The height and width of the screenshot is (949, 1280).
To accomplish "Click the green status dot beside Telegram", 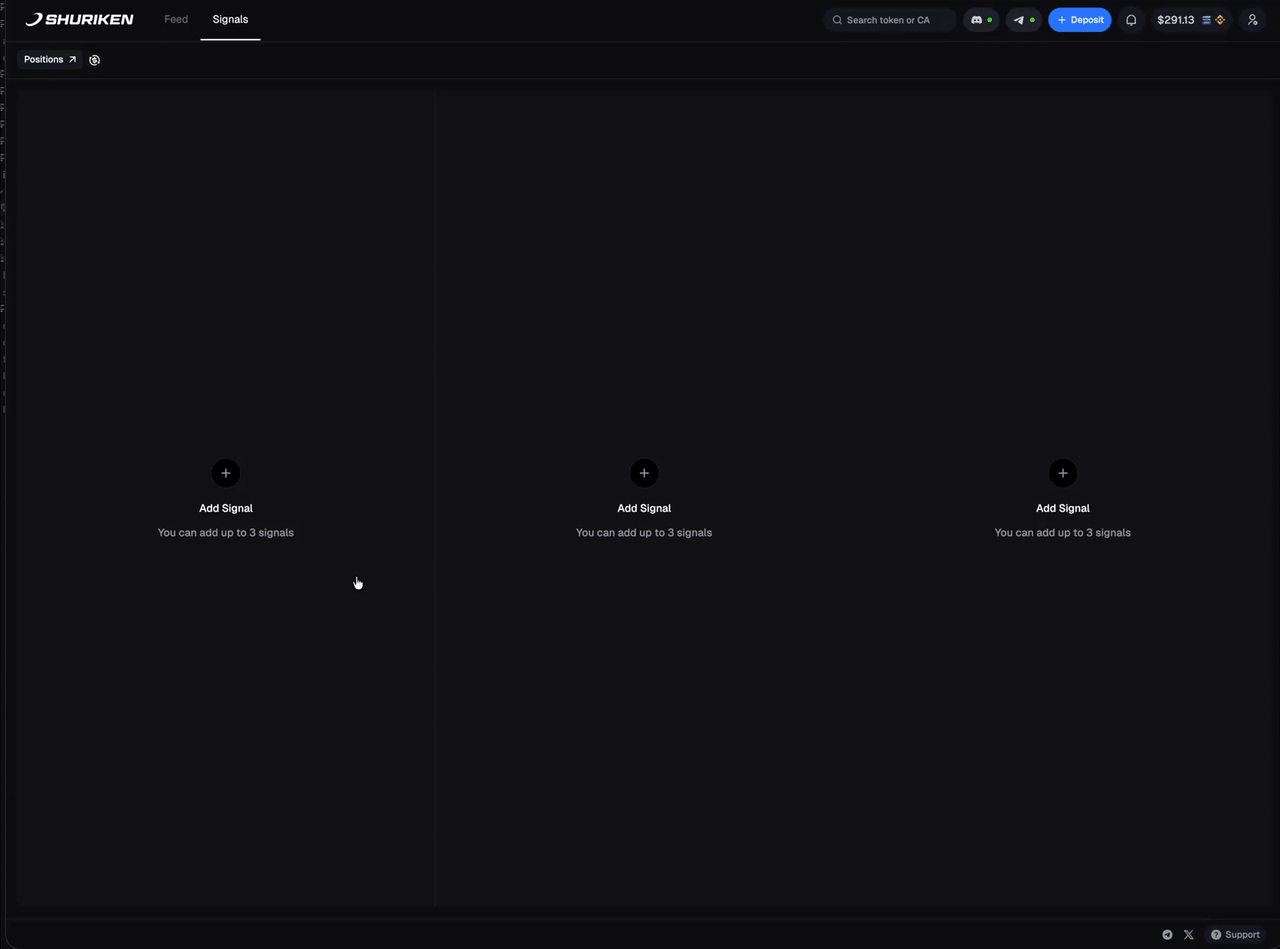I will (1032, 19).
